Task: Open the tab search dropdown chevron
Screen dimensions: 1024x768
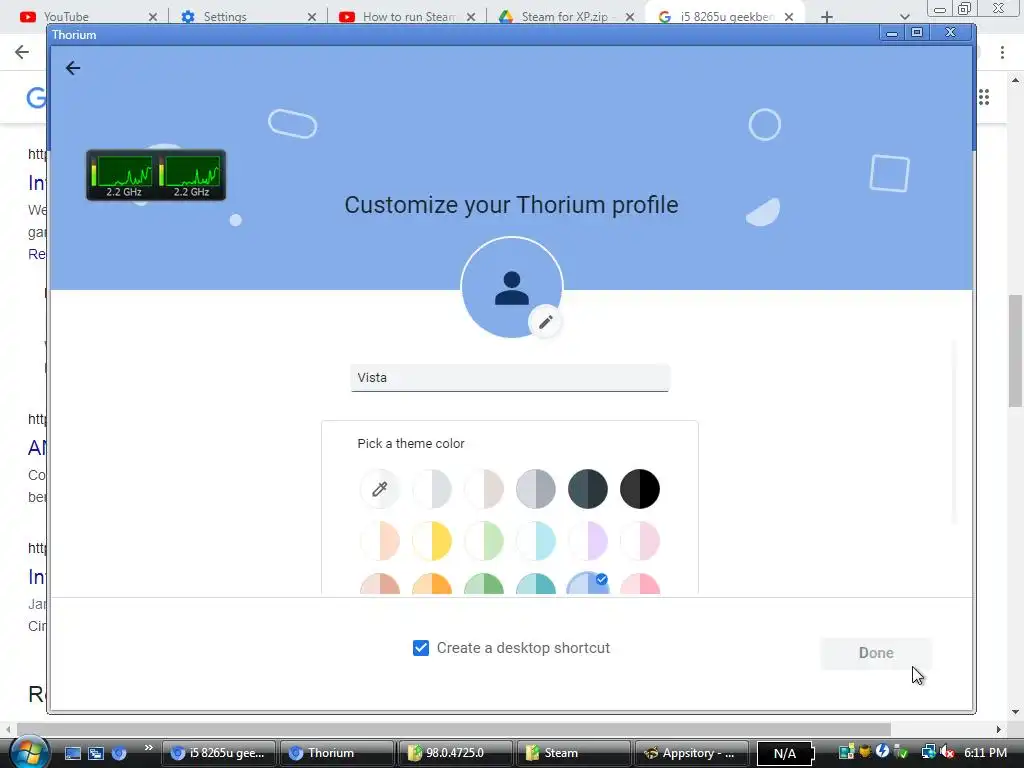Action: (x=904, y=17)
